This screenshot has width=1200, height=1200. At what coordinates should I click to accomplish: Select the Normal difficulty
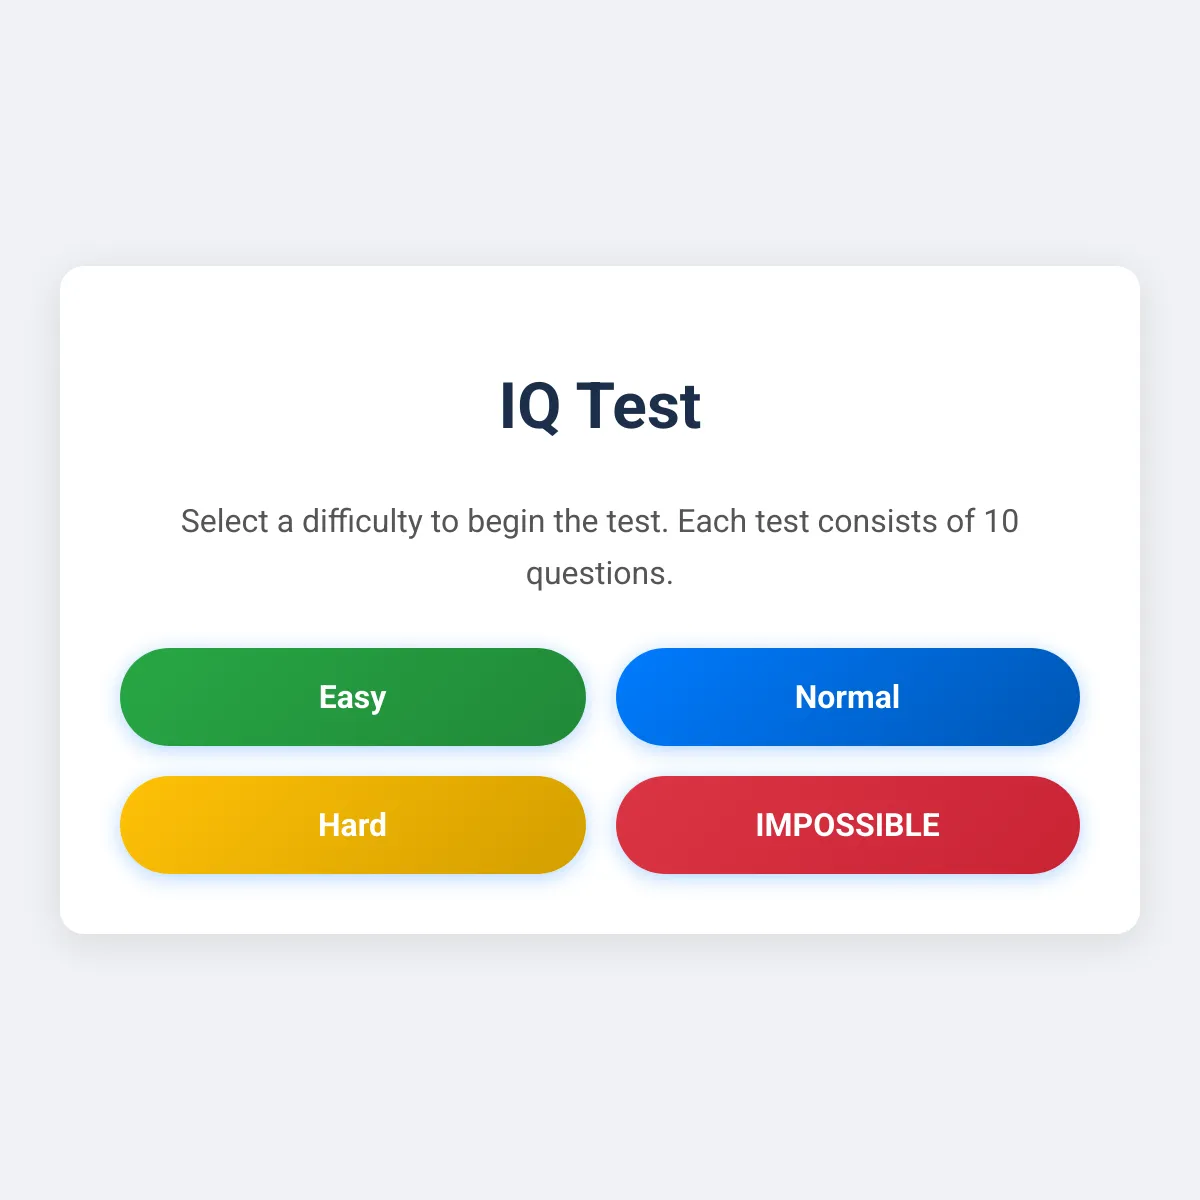(847, 697)
